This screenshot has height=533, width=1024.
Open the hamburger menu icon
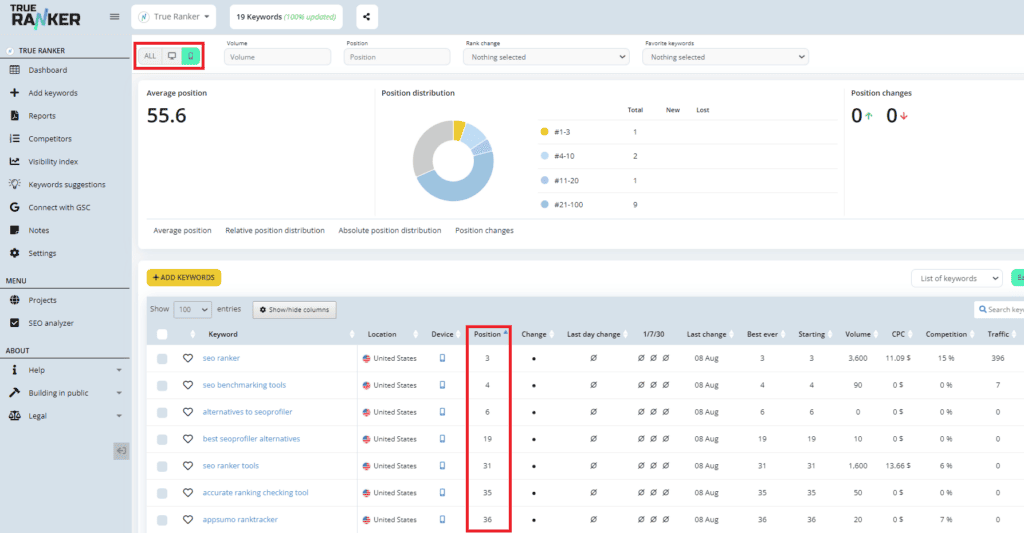point(114,16)
